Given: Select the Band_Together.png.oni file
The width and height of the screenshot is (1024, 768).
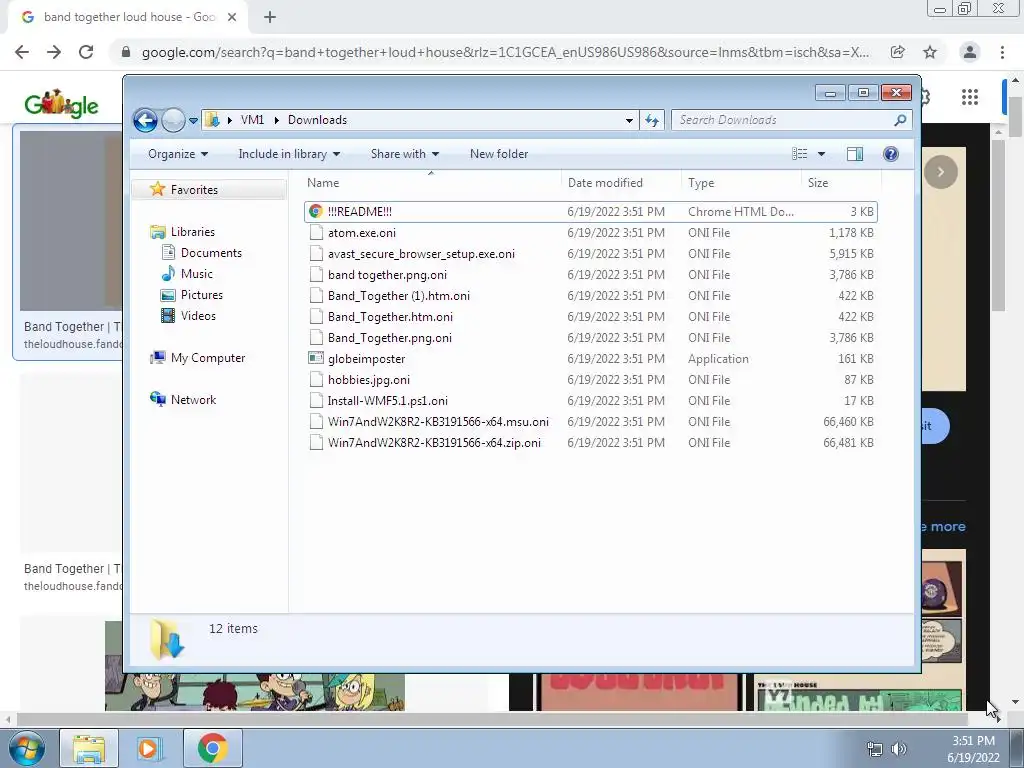Looking at the screenshot, I should [590, 338].
